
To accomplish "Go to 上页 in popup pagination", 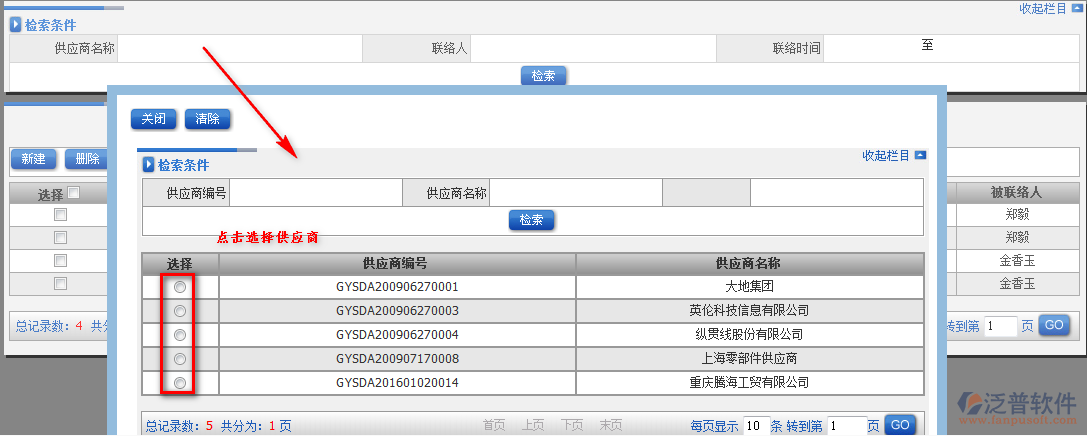I will (533, 426).
